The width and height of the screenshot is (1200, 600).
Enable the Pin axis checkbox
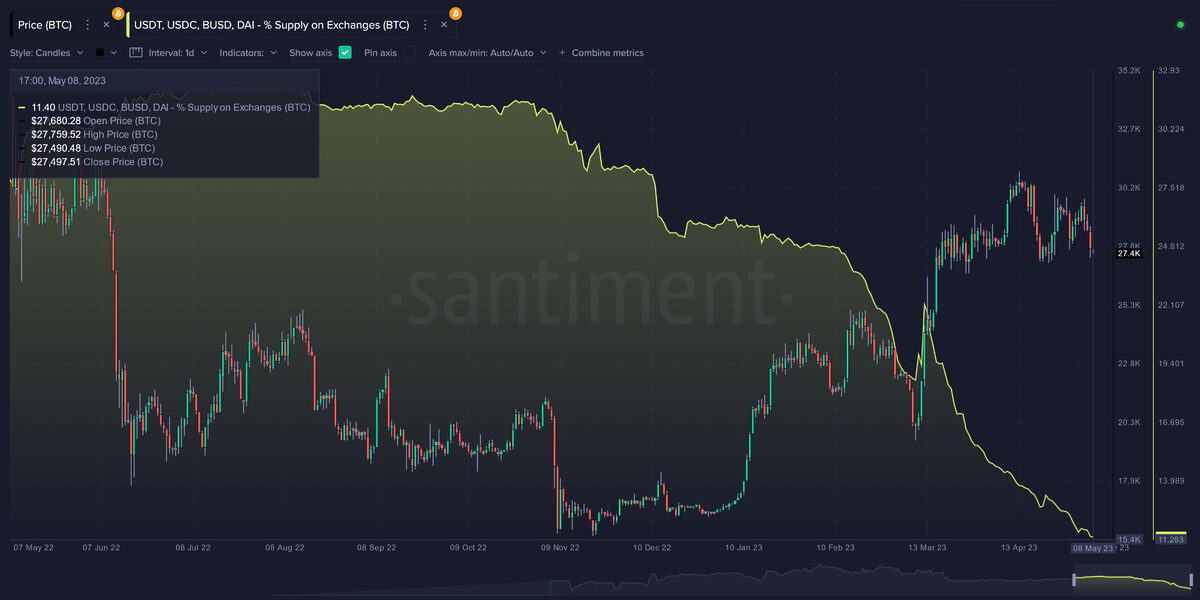click(x=409, y=52)
